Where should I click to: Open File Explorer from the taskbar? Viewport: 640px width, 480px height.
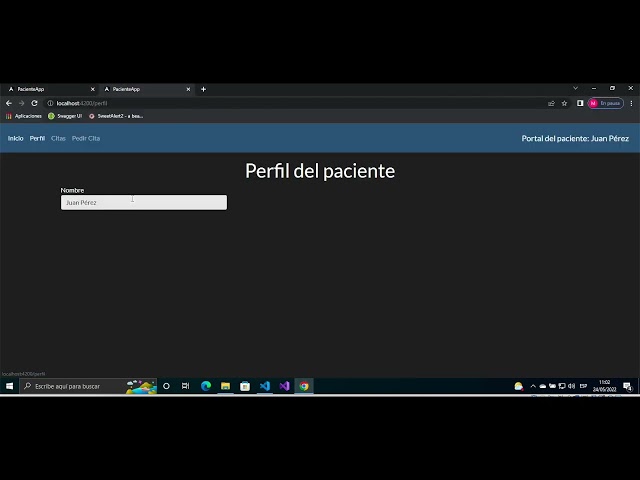[x=225, y=386]
